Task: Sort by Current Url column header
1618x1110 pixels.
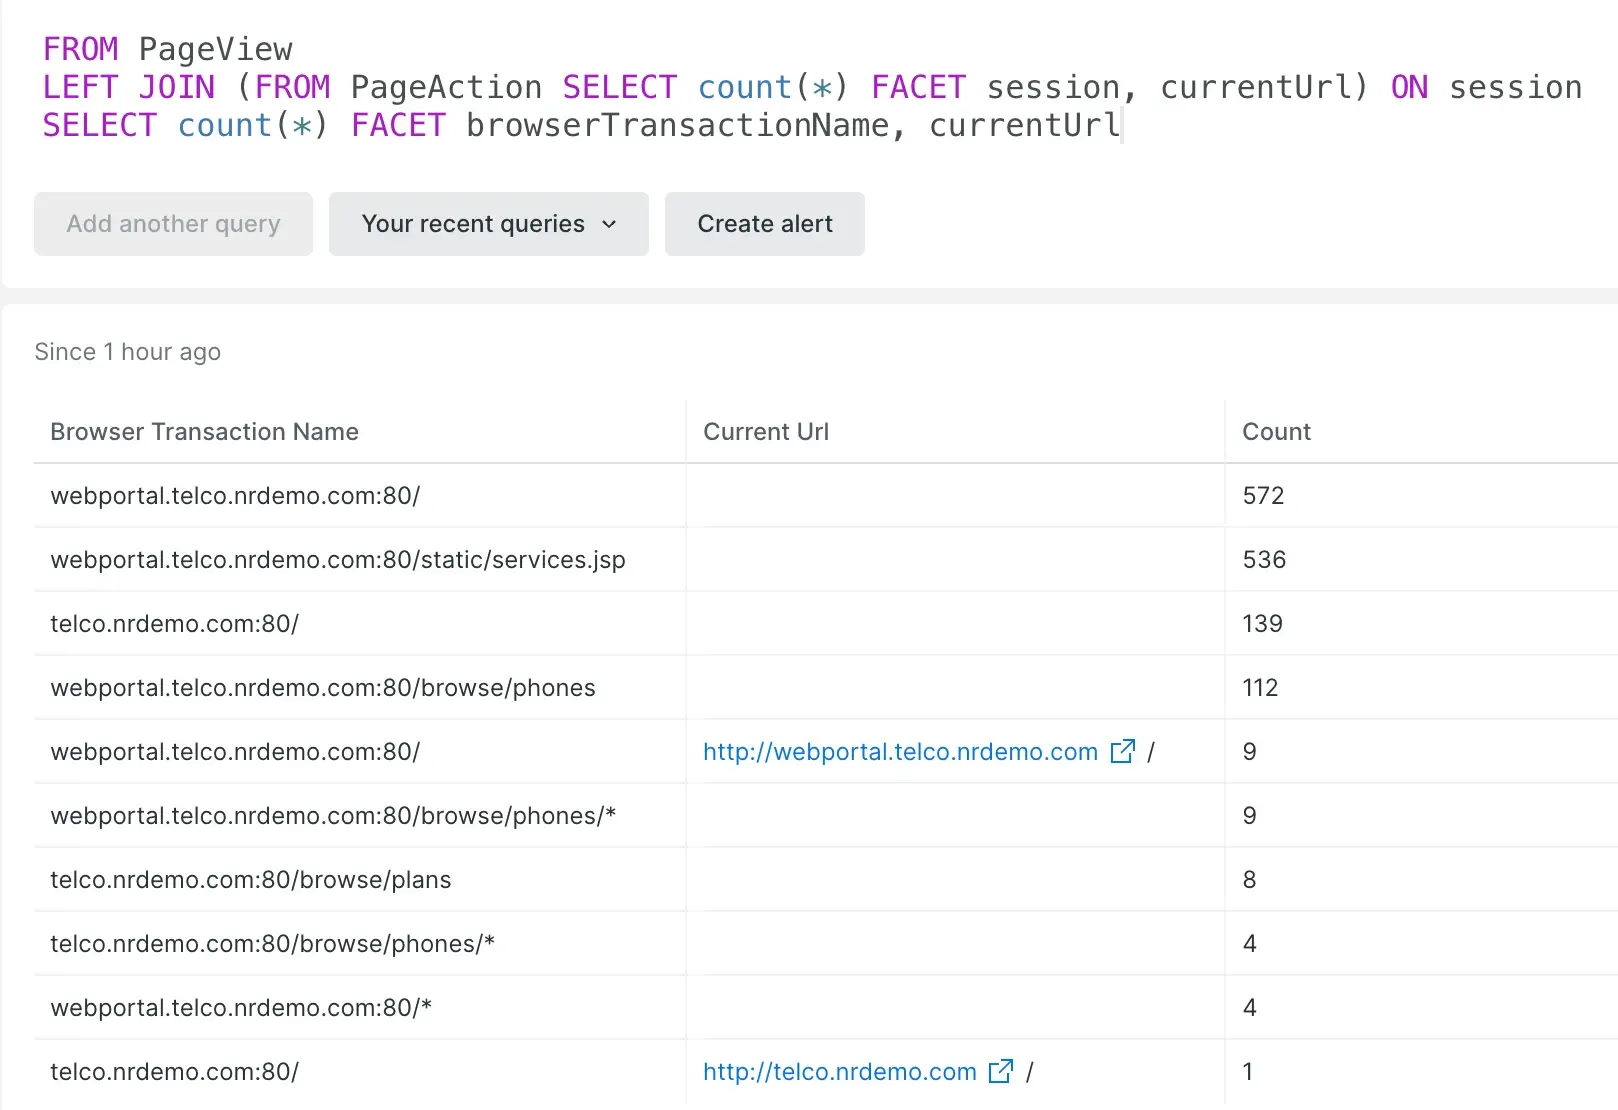Action: (765, 432)
